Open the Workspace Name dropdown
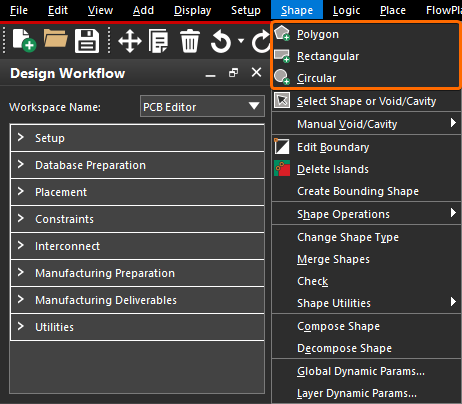The height and width of the screenshot is (404, 462). 202,106
